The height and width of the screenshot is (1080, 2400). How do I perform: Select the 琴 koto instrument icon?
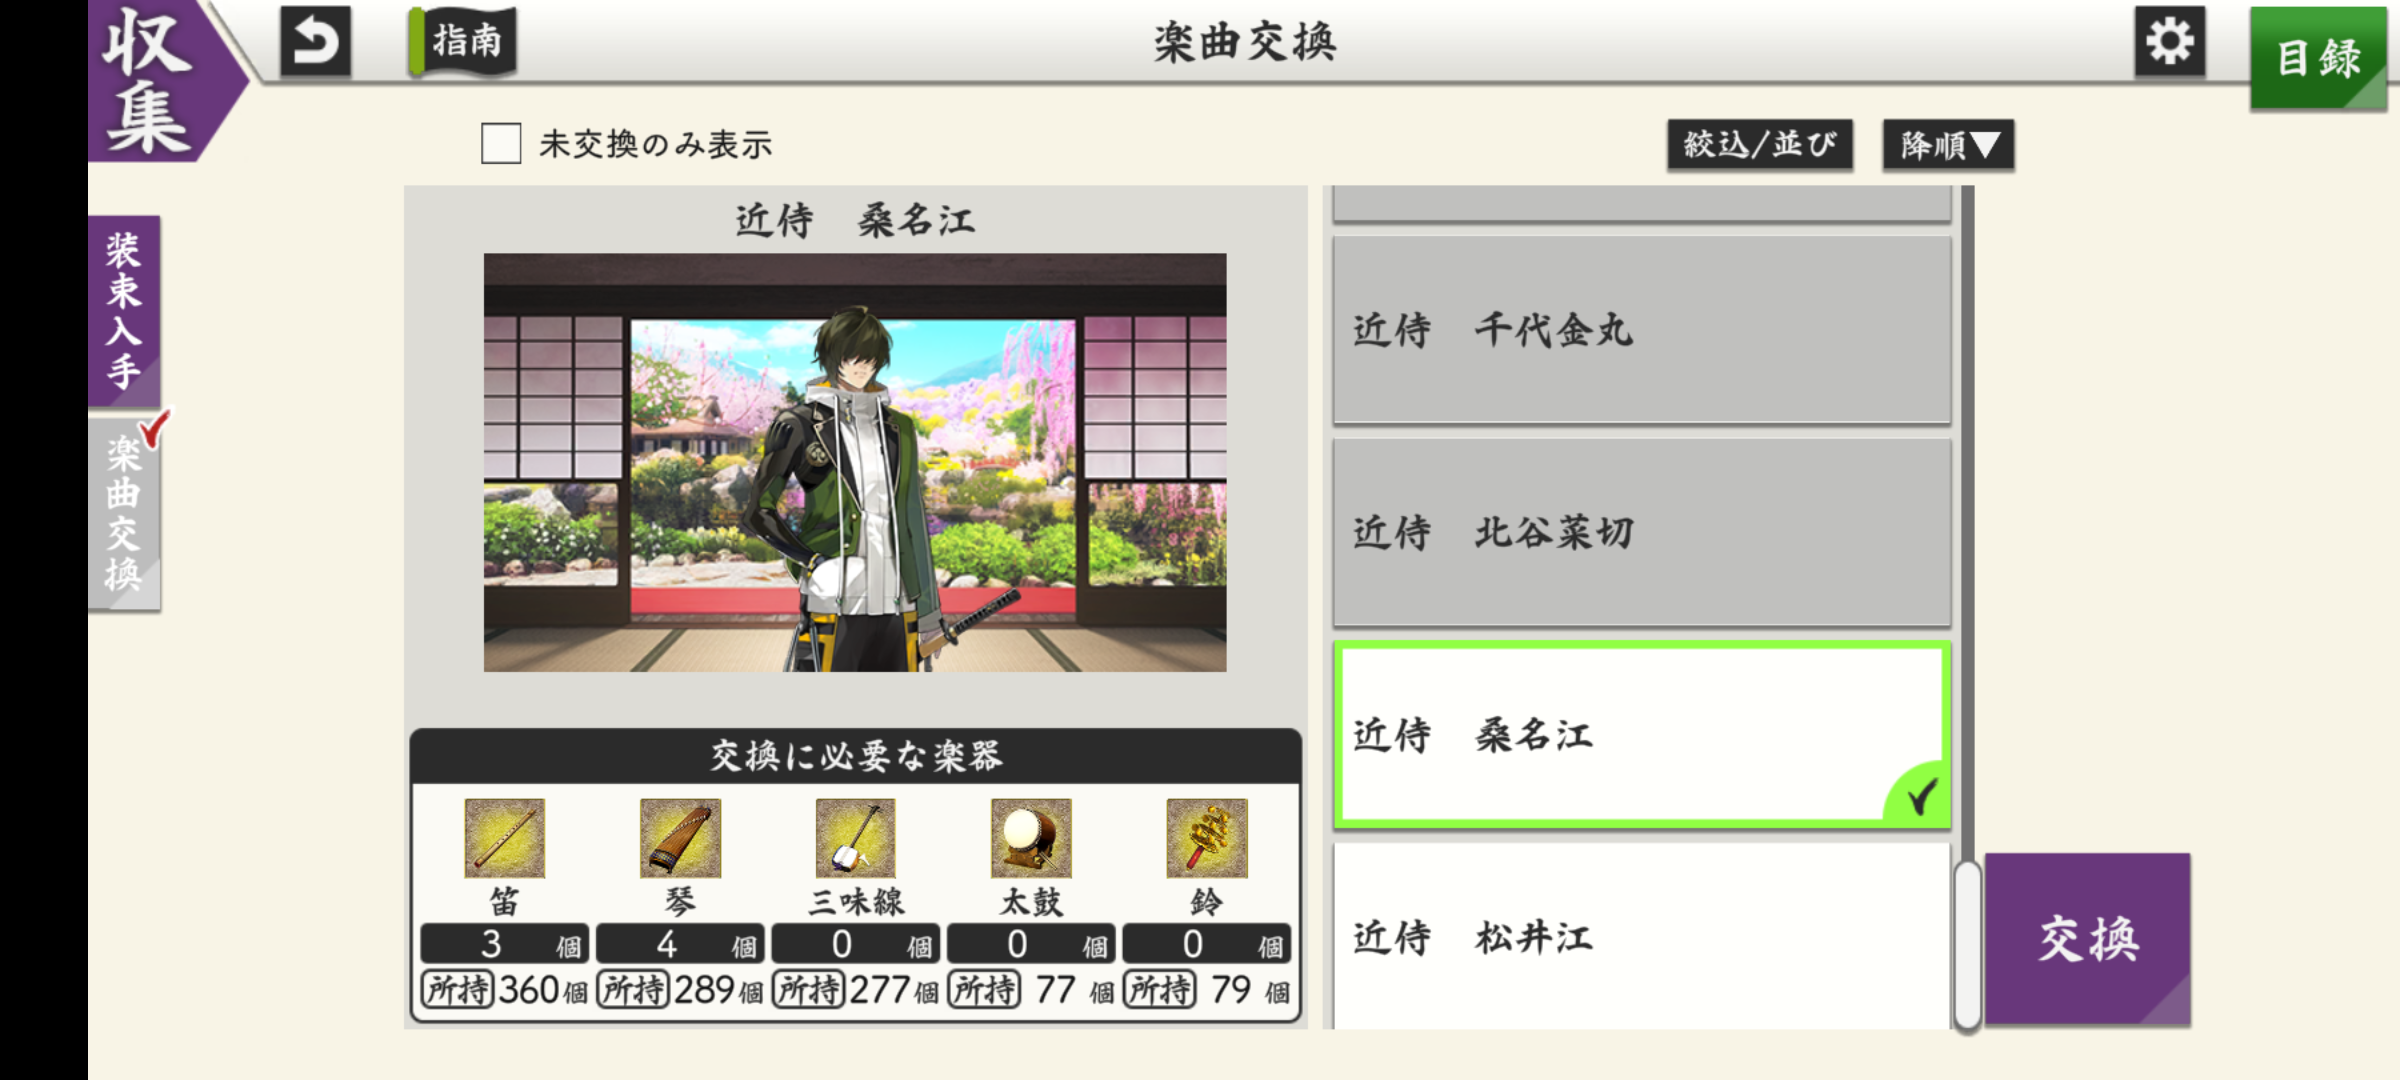tap(680, 838)
